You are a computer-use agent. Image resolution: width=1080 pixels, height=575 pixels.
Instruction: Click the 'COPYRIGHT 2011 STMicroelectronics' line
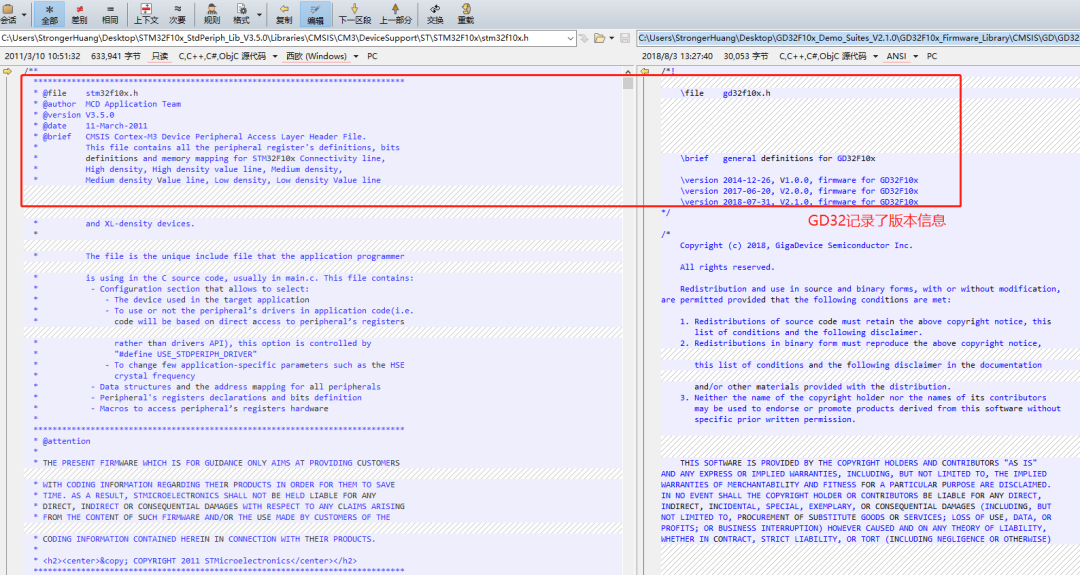coord(200,561)
